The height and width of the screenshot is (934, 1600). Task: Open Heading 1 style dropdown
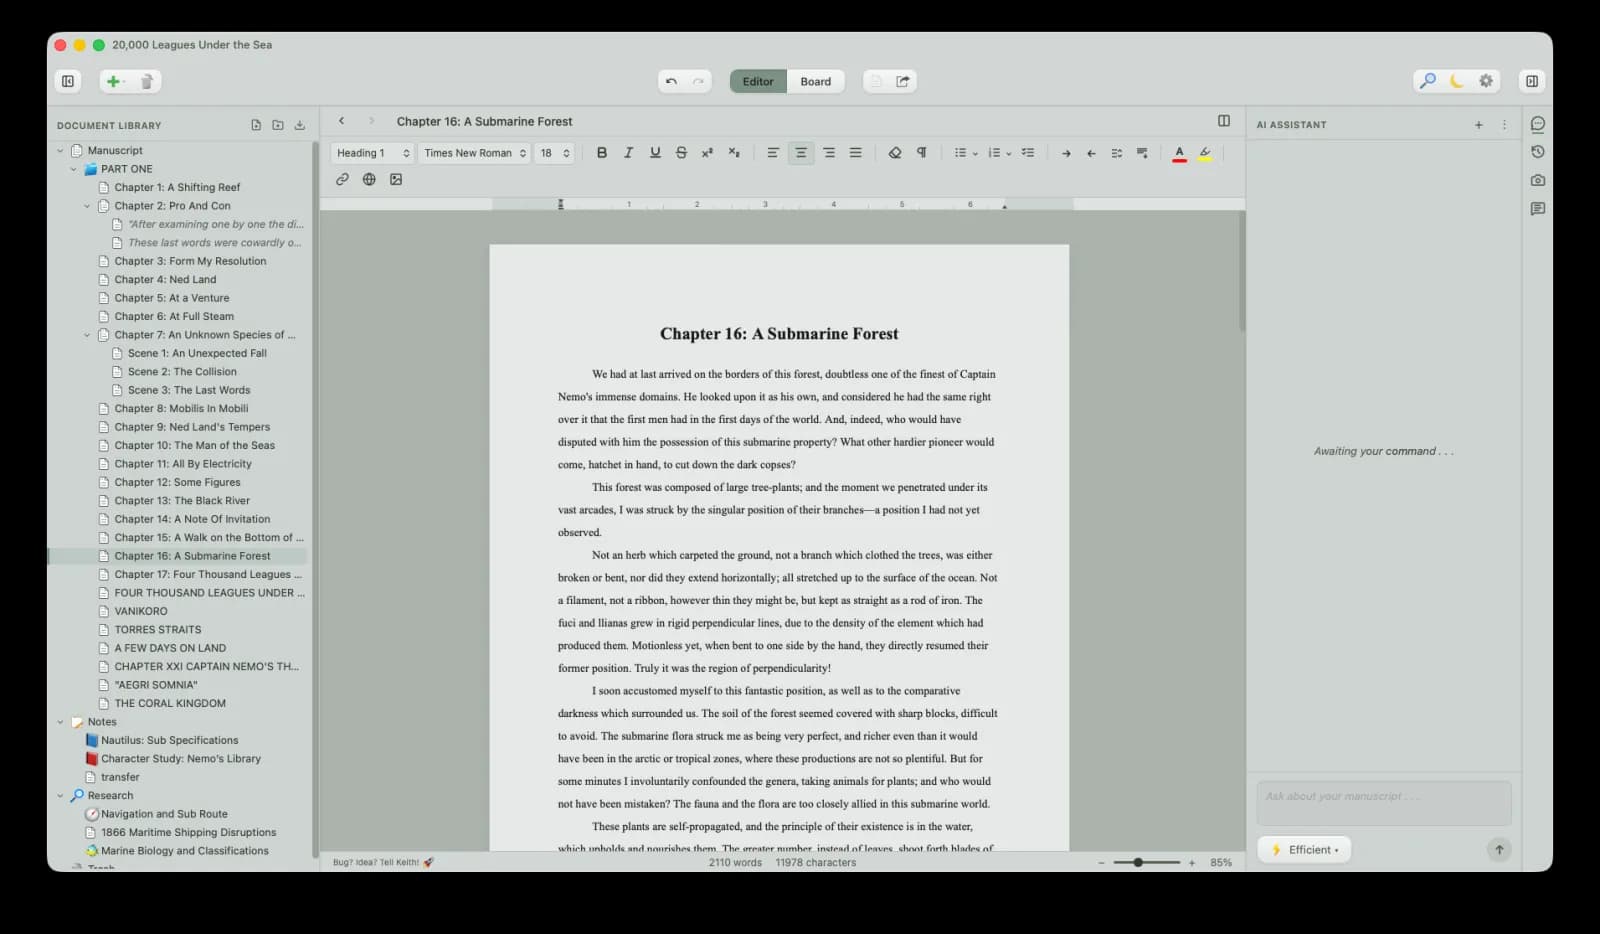[372, 153]
